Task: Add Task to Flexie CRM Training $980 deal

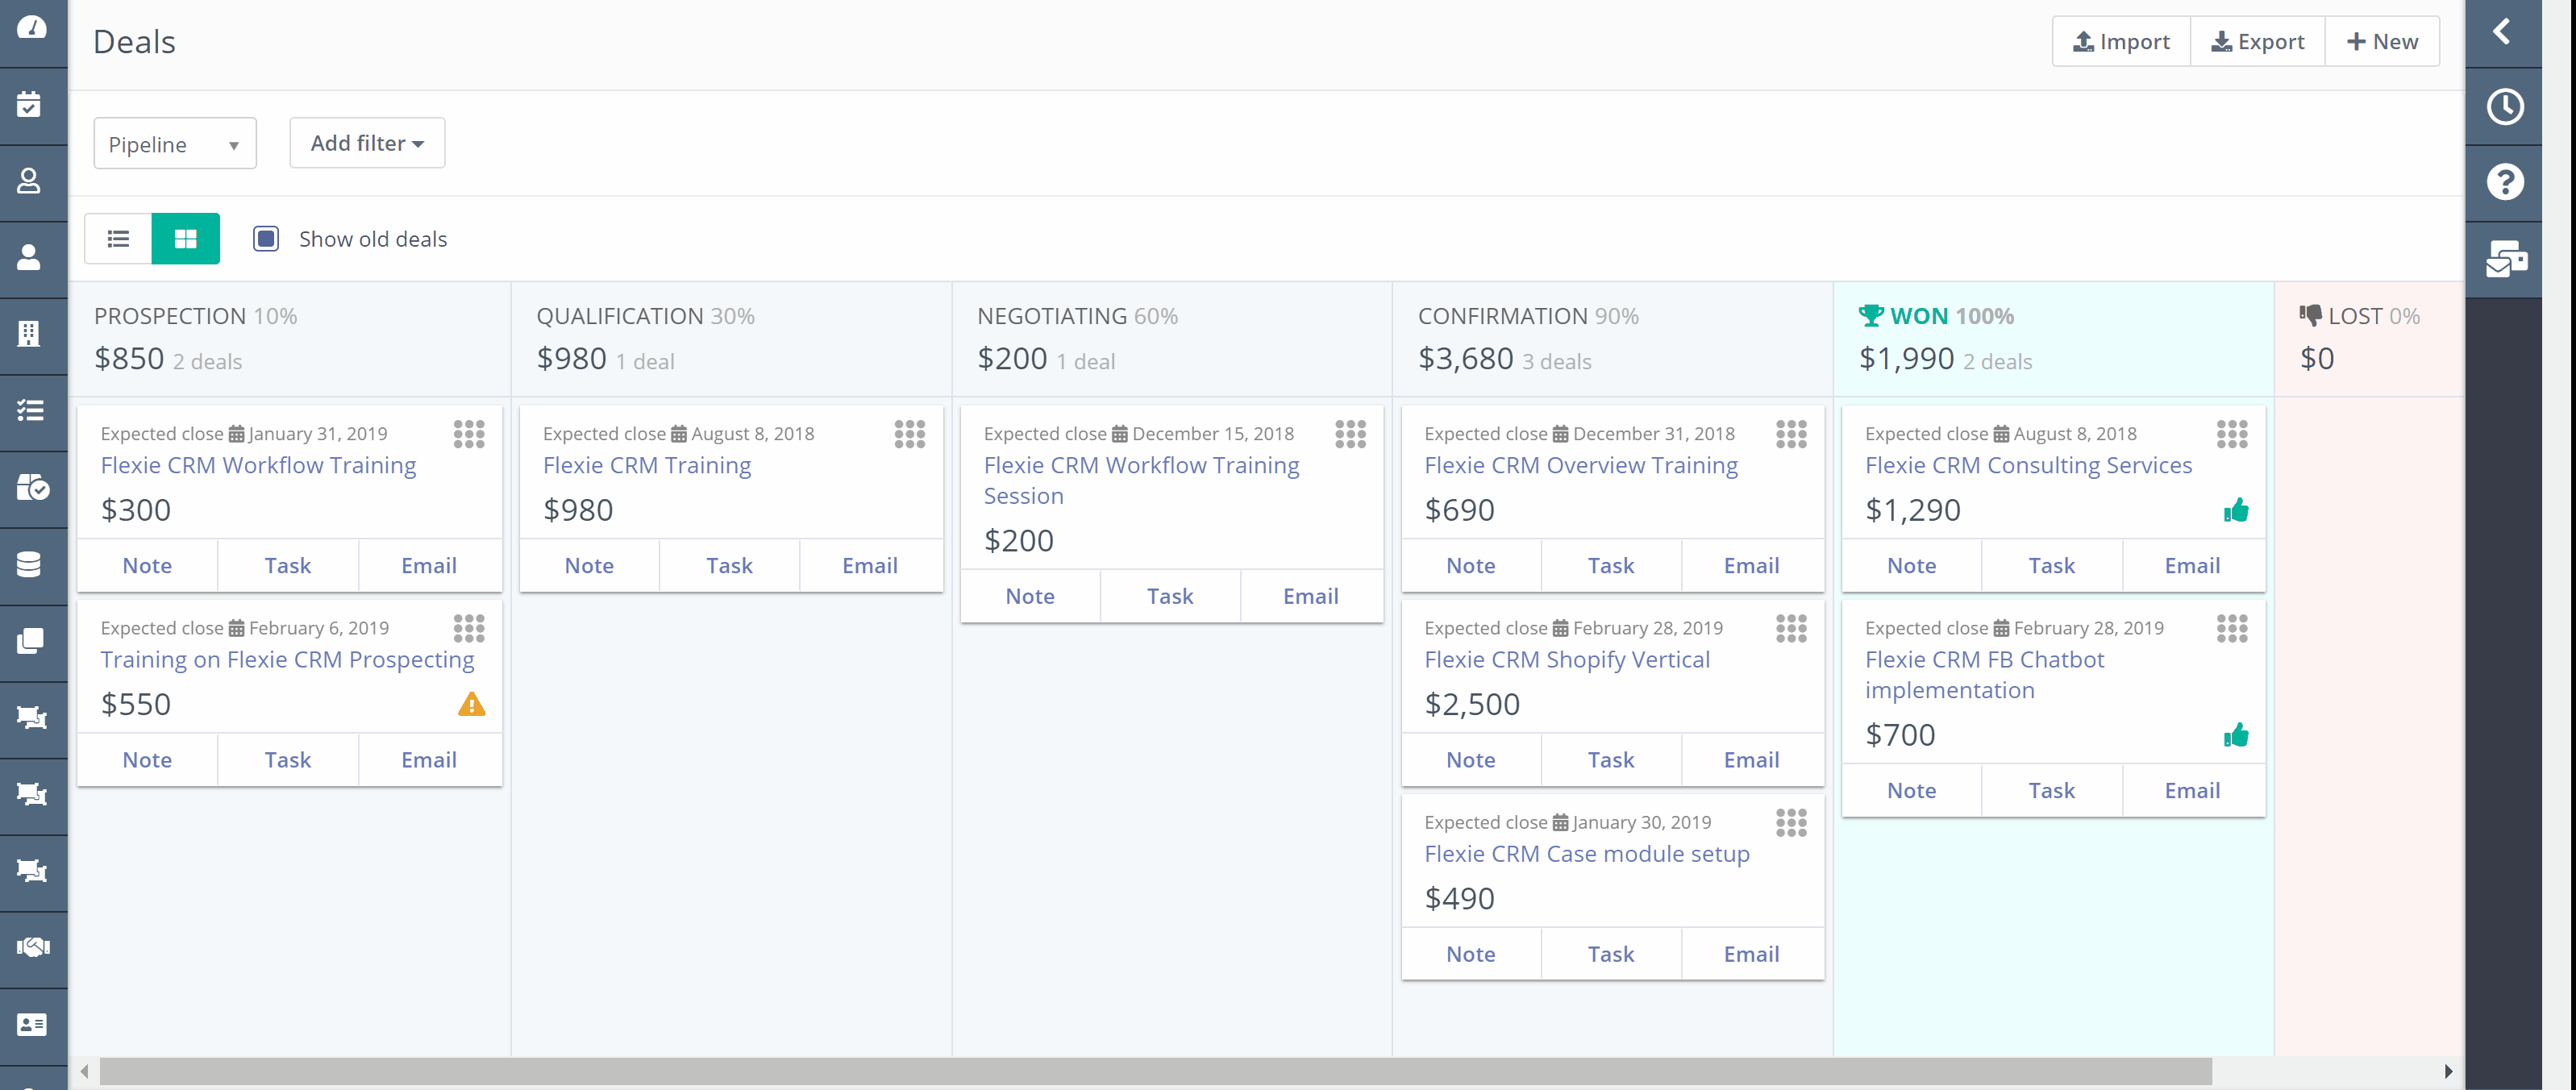Action: 729,566
